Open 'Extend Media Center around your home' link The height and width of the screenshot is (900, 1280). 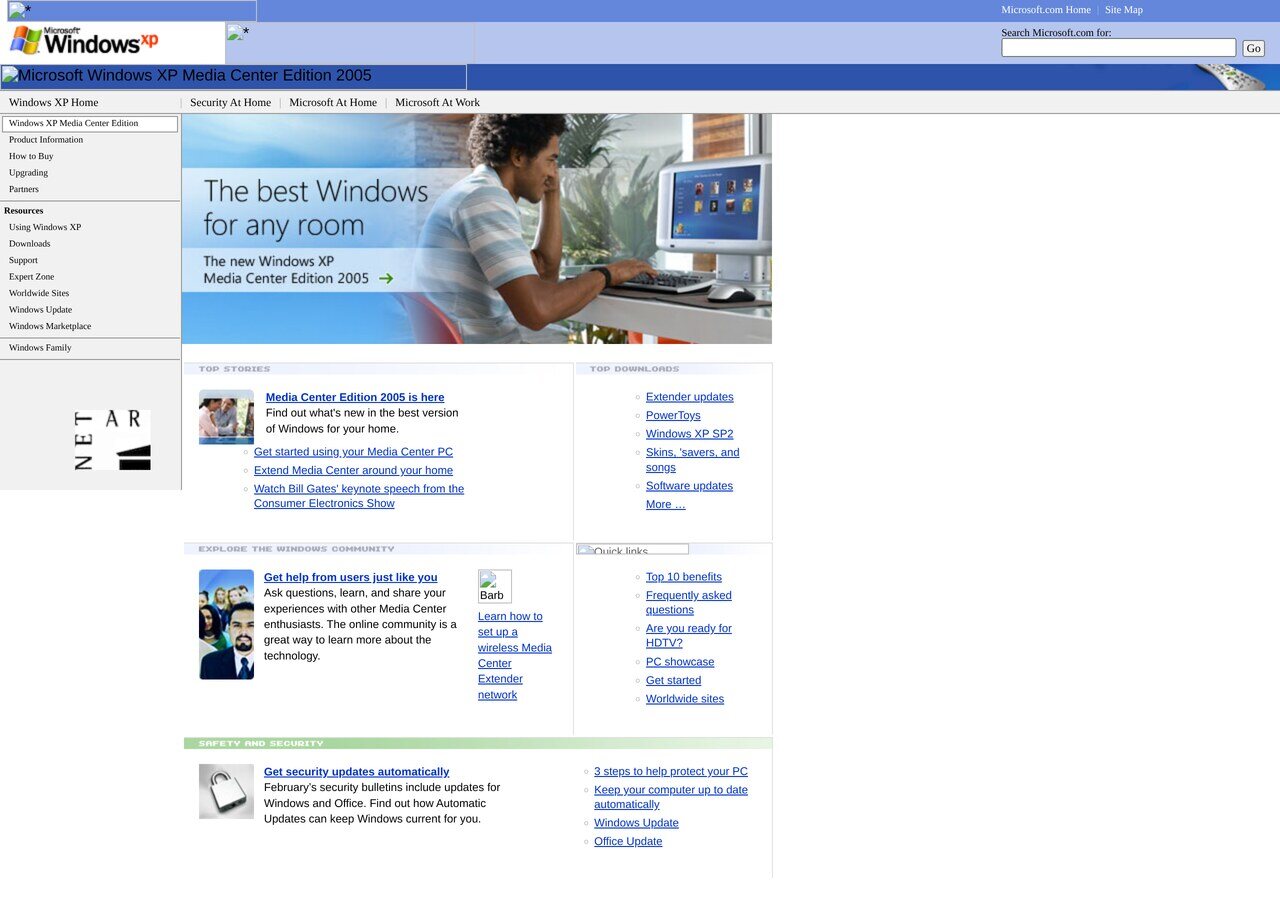353,470
